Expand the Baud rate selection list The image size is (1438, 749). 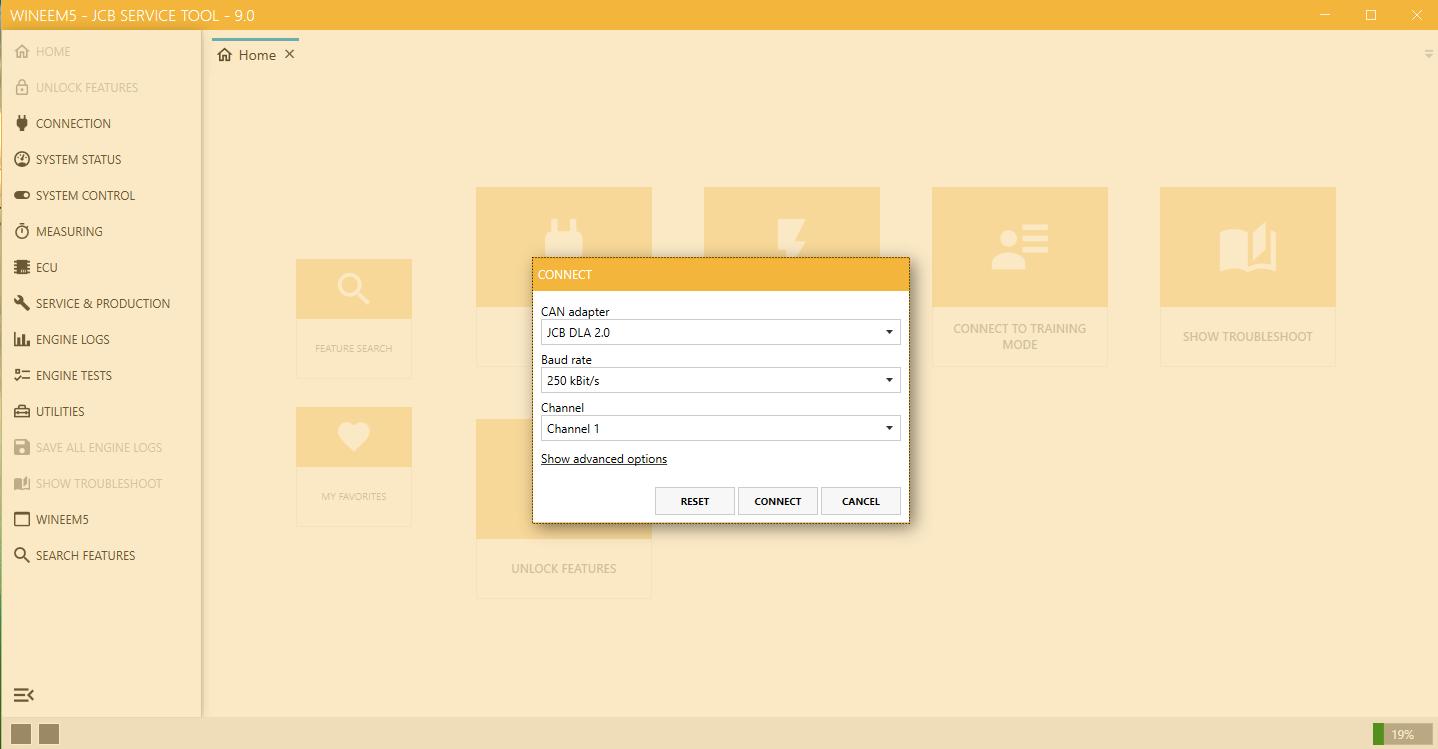tap(887, 379)
